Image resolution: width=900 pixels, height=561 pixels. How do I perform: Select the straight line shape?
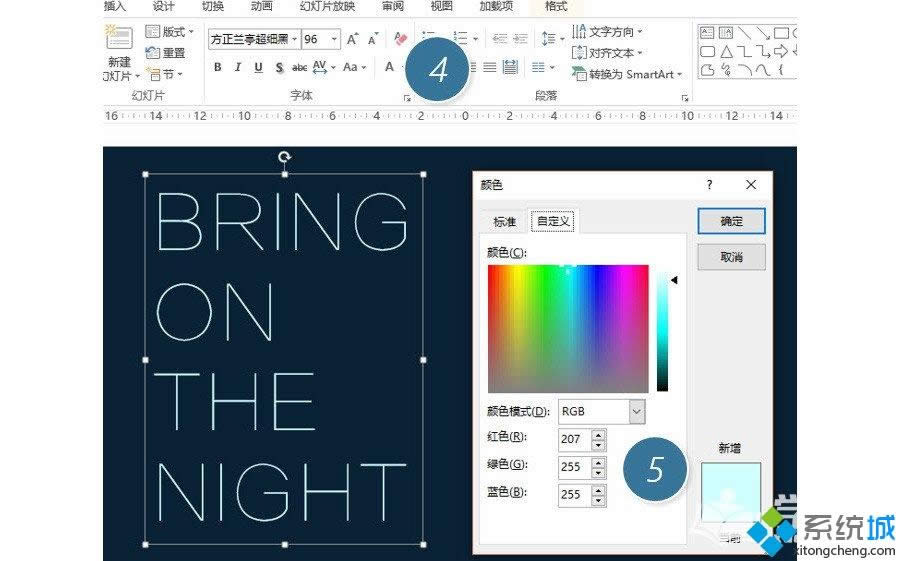tap(744, 33)
